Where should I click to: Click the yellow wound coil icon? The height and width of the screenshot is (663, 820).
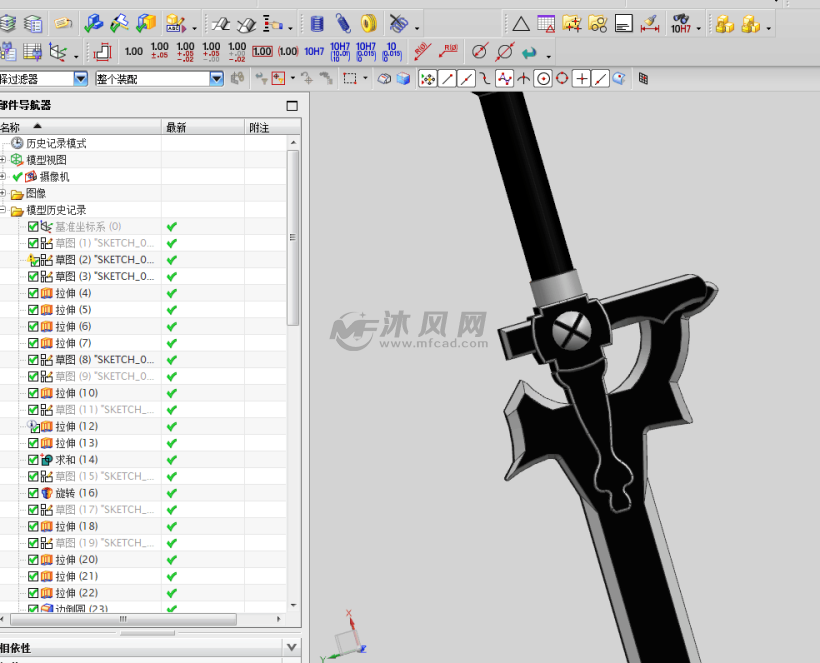(x=369, y=24)
